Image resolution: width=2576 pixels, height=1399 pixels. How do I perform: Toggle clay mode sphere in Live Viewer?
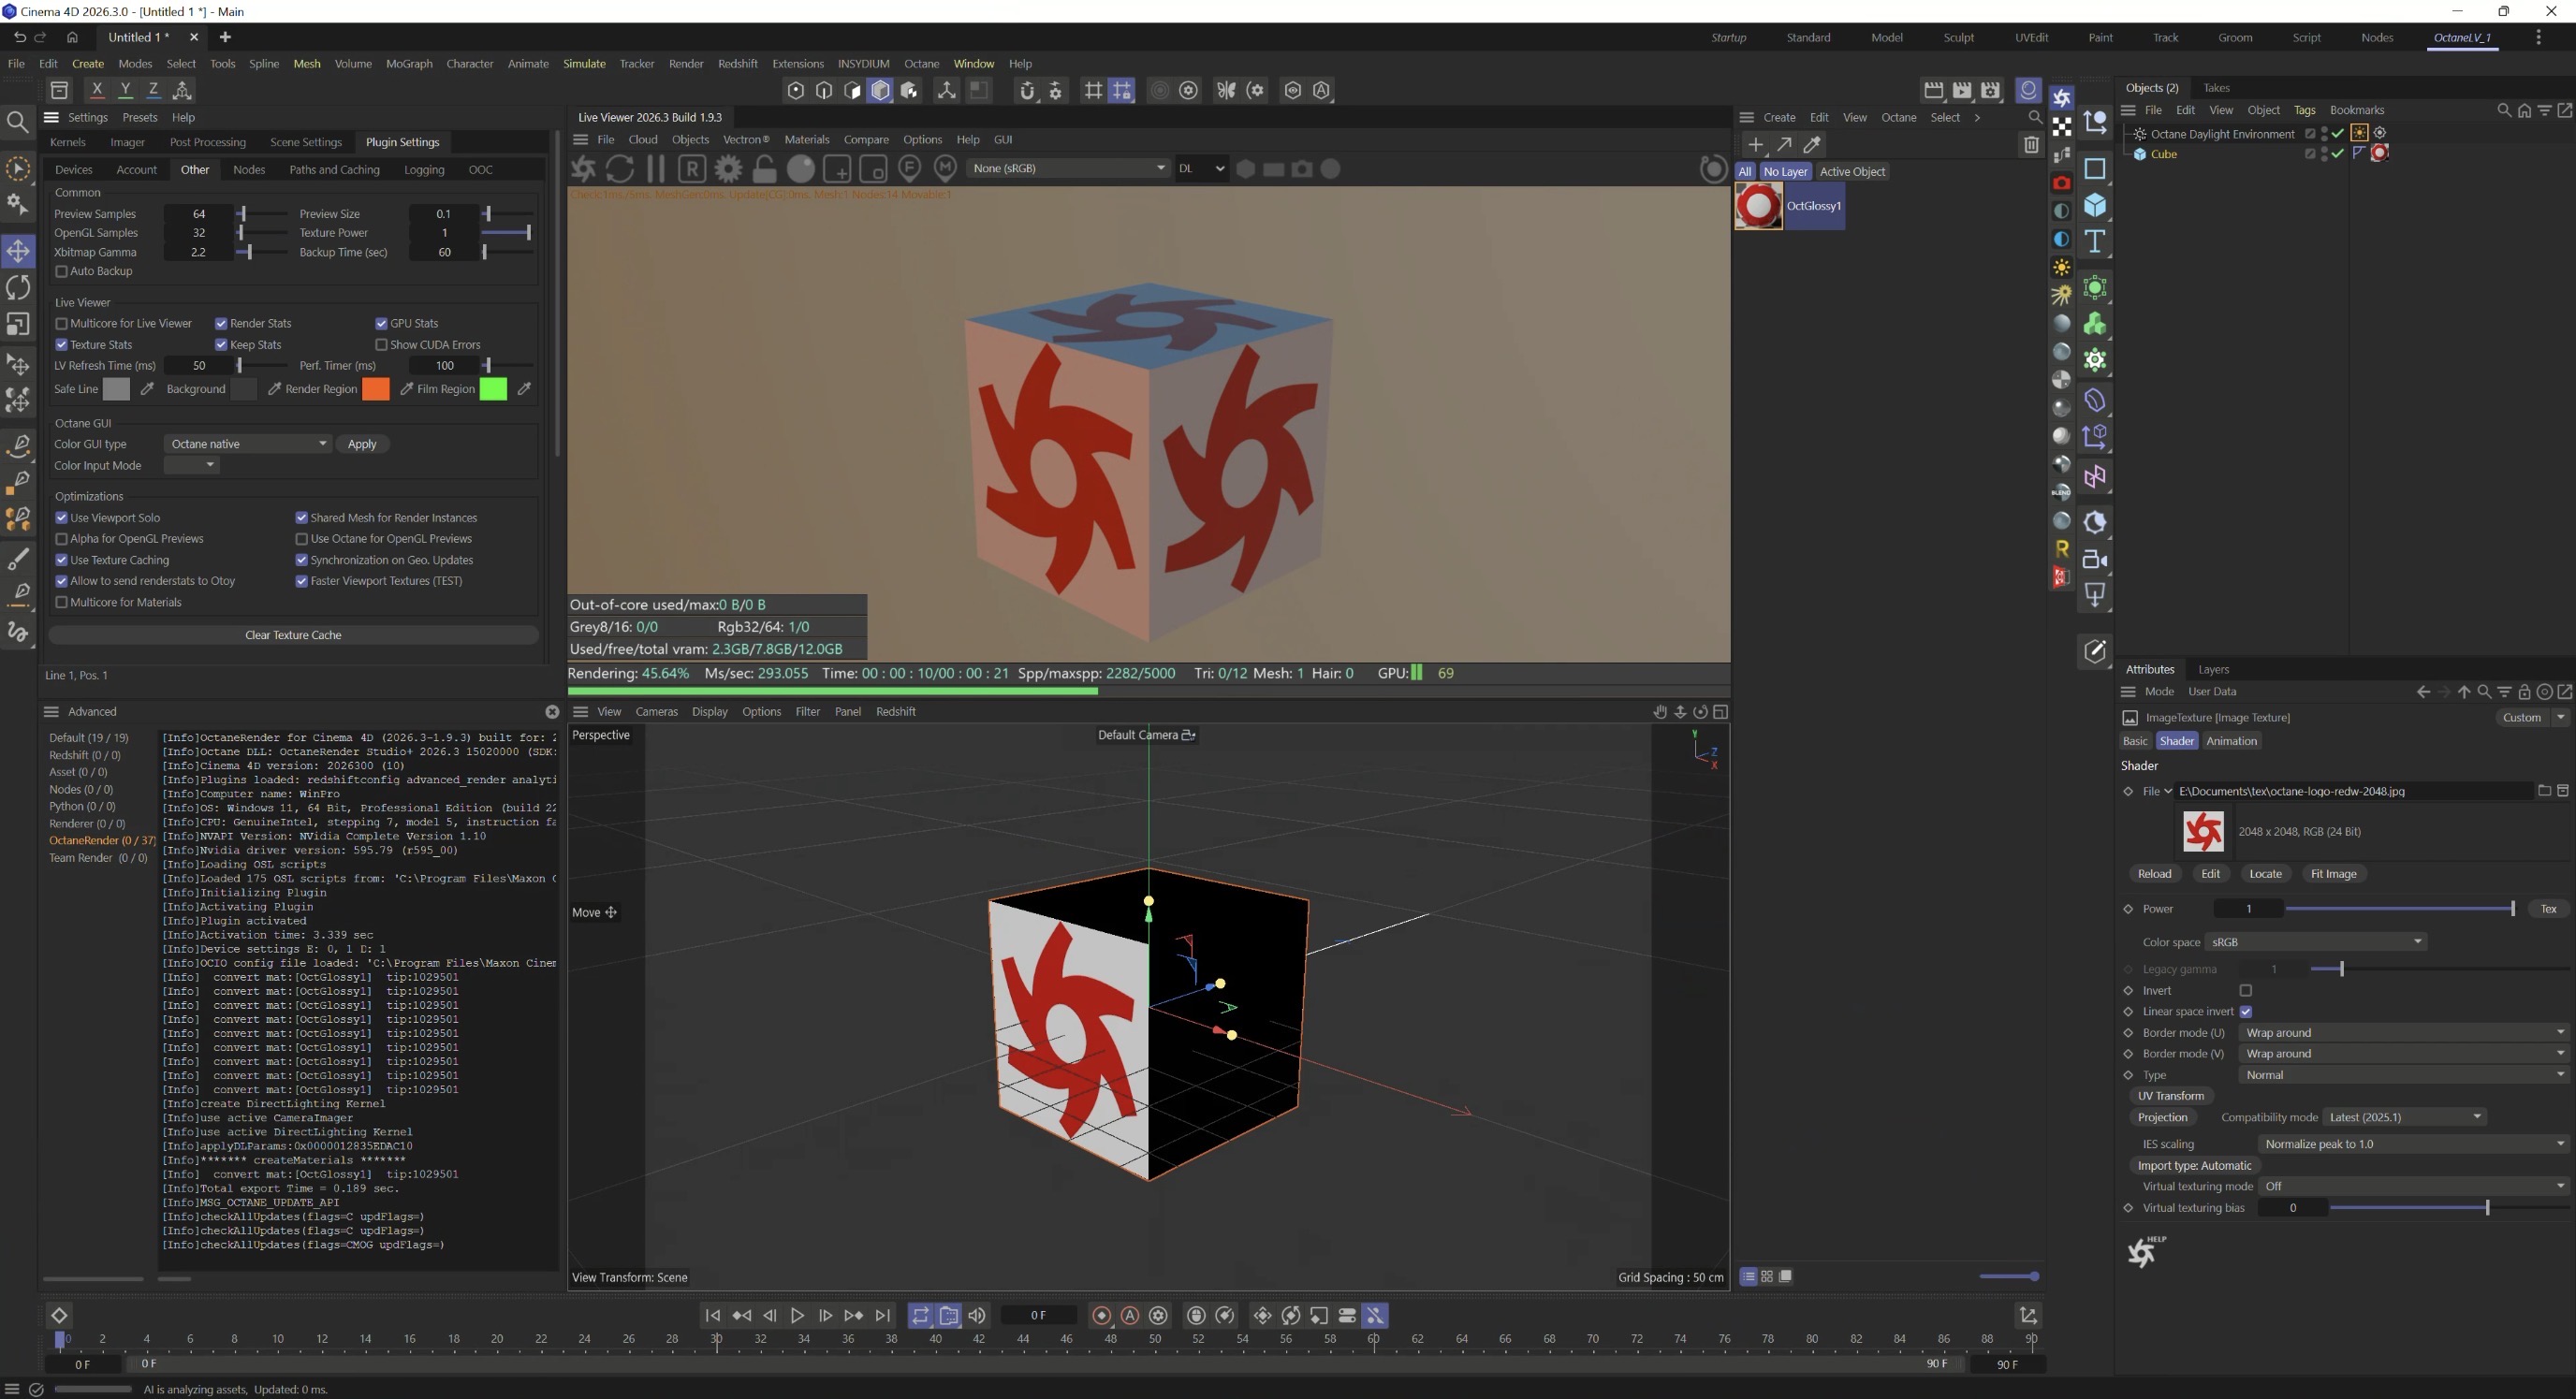(x=800, y=168)
